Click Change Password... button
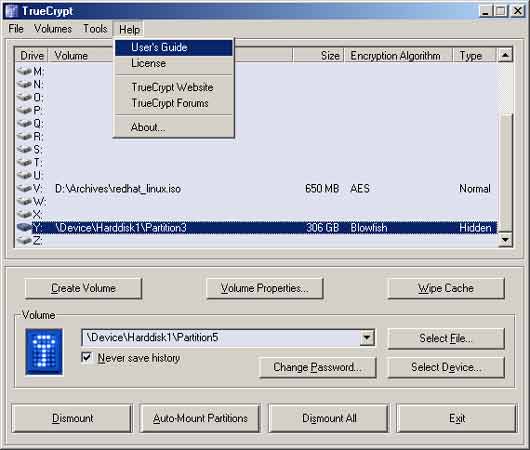This screenshot has height=450, width=530. (x=317, y=368)
